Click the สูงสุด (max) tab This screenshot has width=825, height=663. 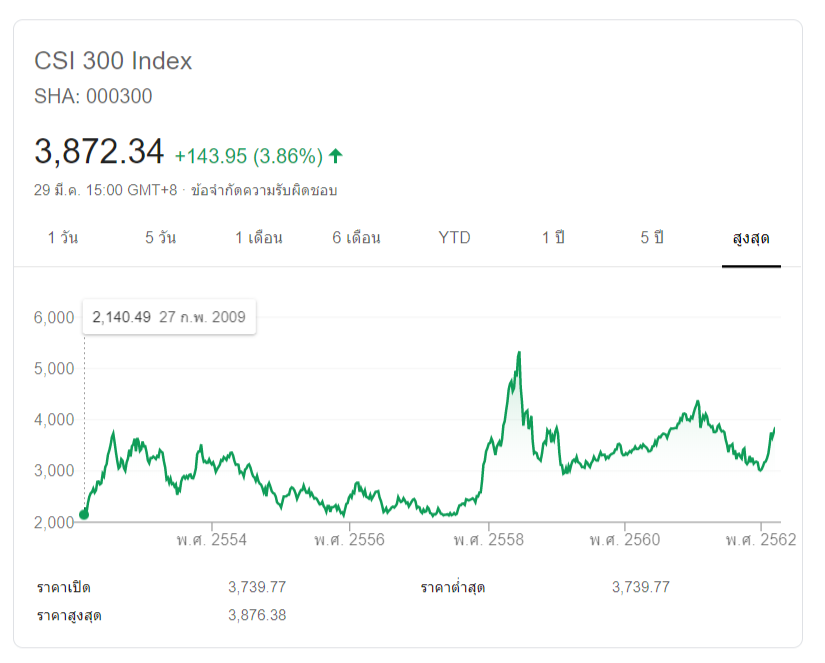point(751,238)
